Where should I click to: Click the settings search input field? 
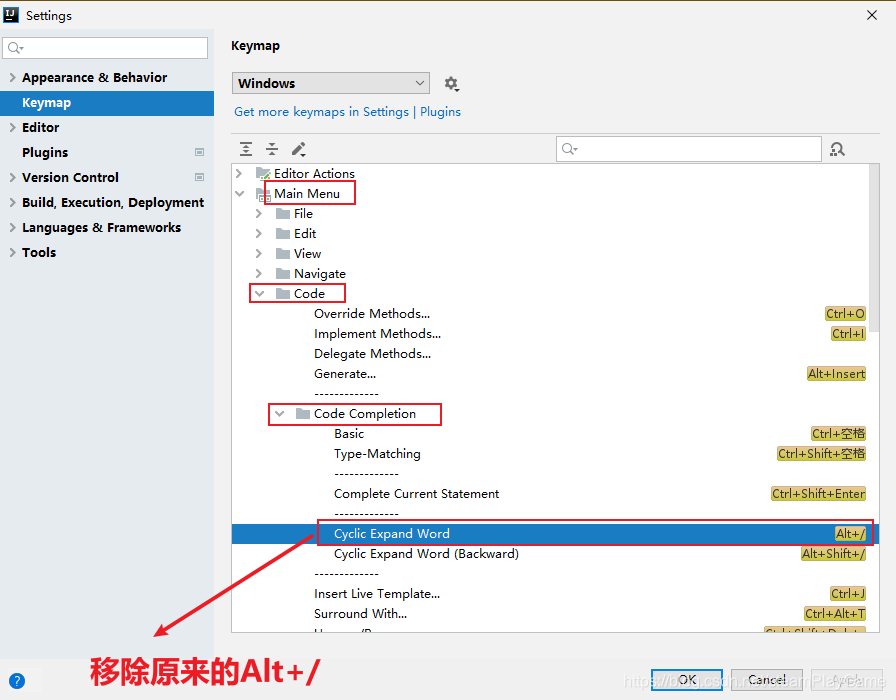(105, 48)
